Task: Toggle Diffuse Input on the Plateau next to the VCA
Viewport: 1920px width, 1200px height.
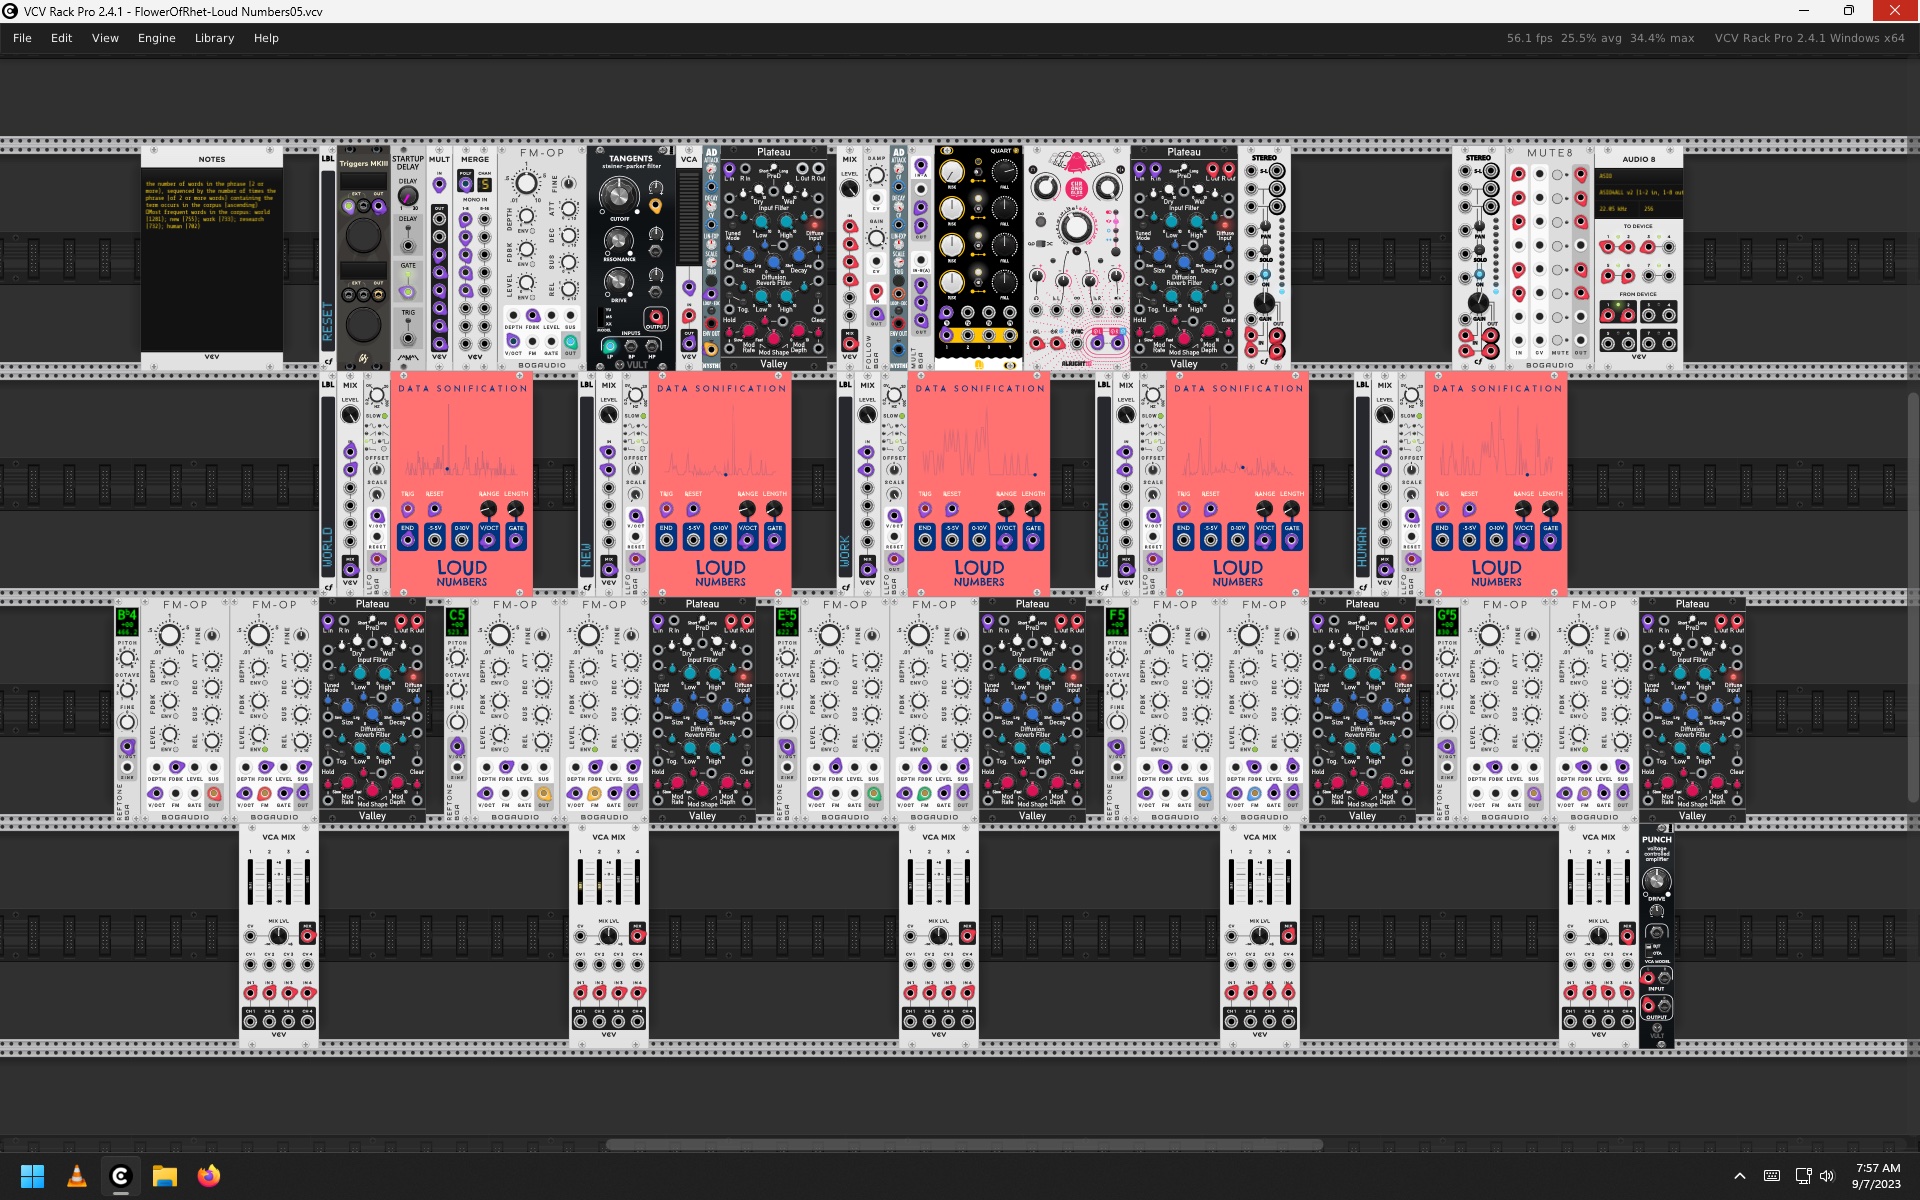Action: 815,225
